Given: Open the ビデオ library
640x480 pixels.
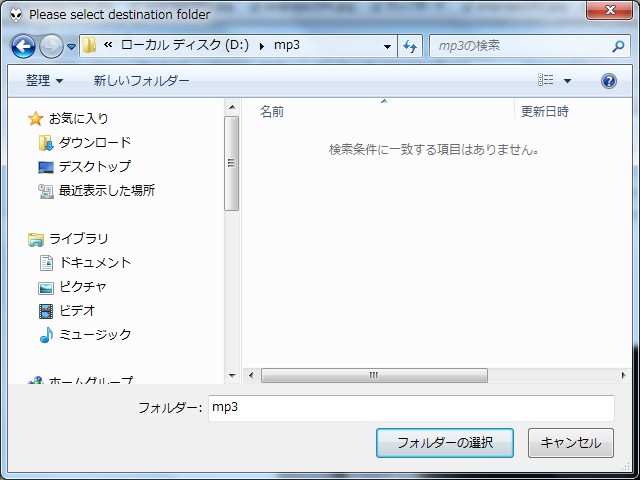Looking at the screenshot, I should [x=76, y=311].
